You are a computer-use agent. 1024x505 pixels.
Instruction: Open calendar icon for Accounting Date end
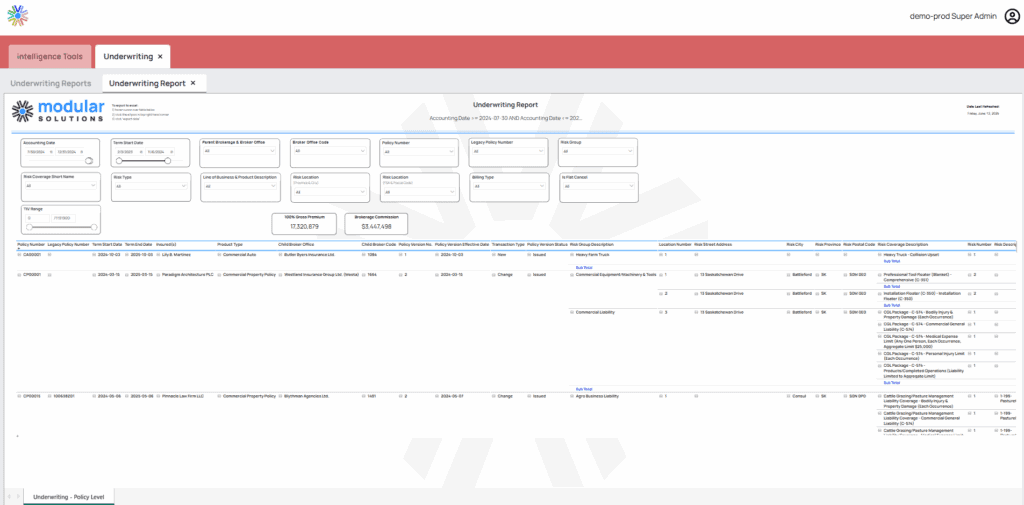click(82, 152)
